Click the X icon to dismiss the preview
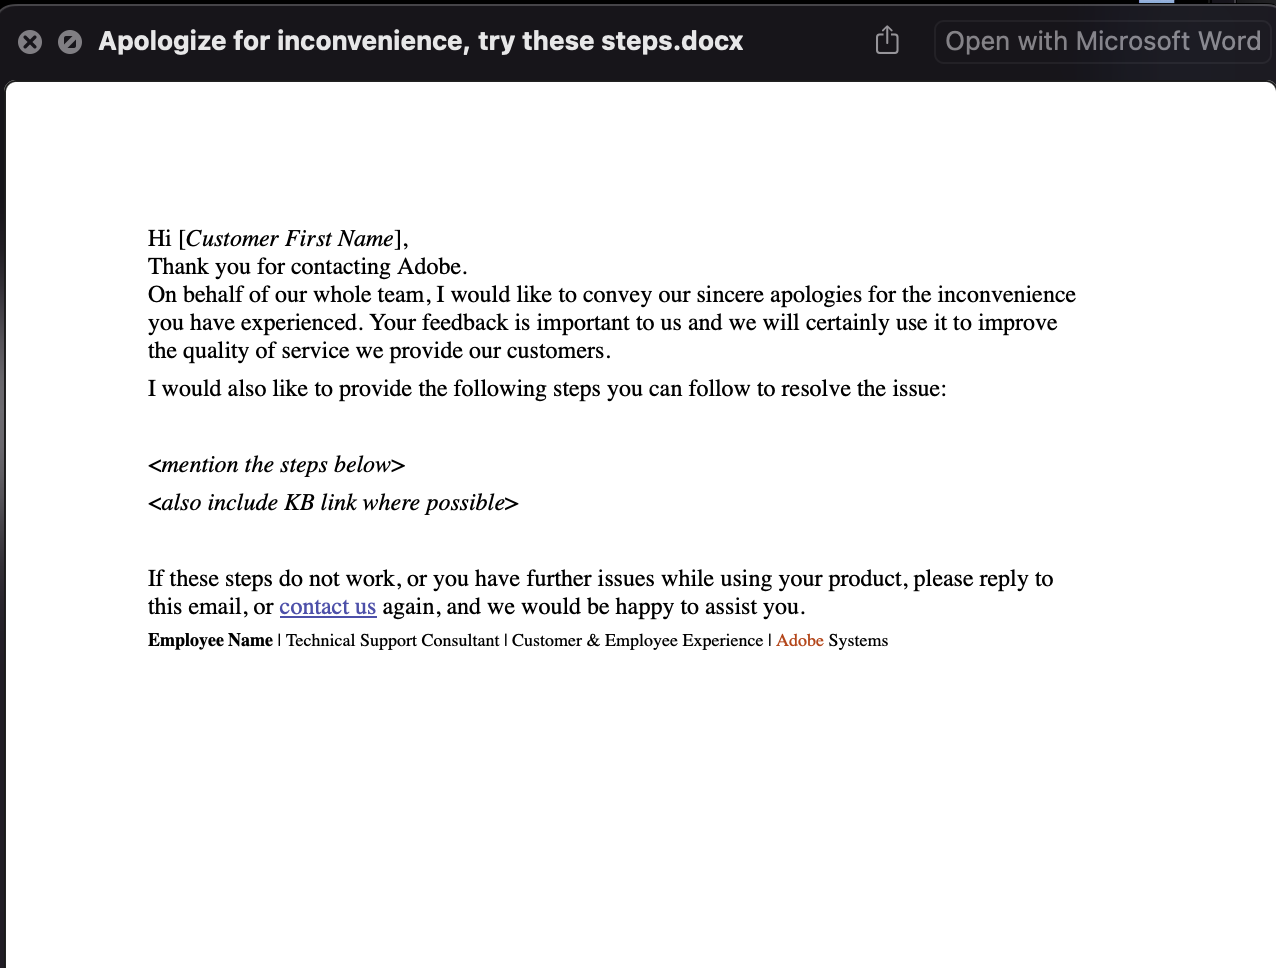The image size is (1276, 968). pos(31,41)
